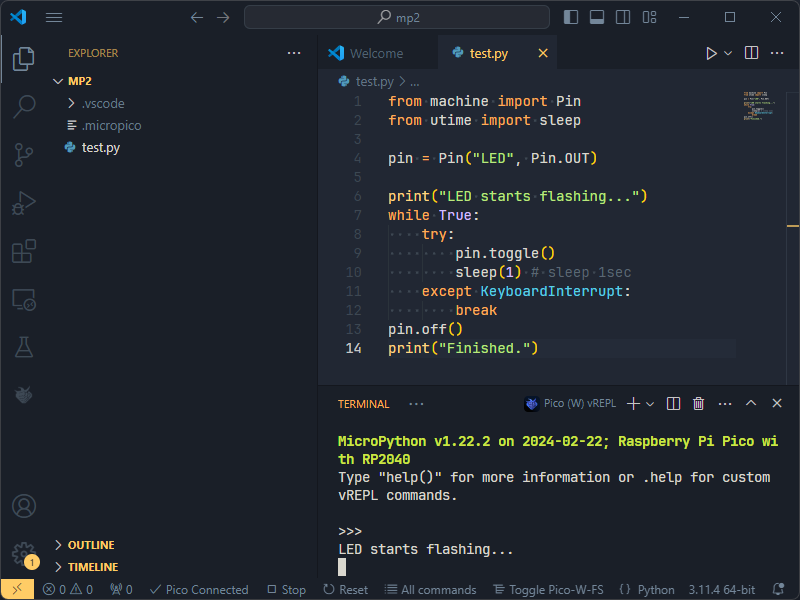Open Run and Debug view
This screenshot has width=800, height=600.
point(23,203)
